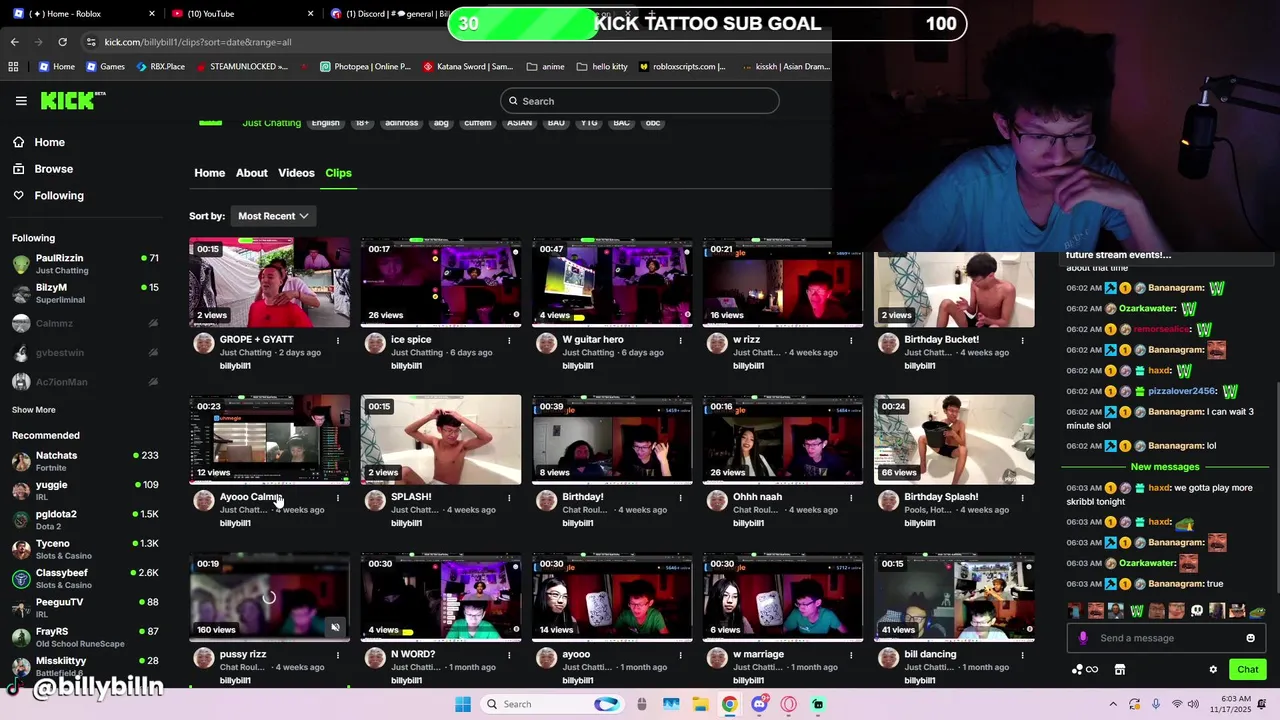
Task: Open the ice spice clip thumbnail
Action: (x=441, y=282)
